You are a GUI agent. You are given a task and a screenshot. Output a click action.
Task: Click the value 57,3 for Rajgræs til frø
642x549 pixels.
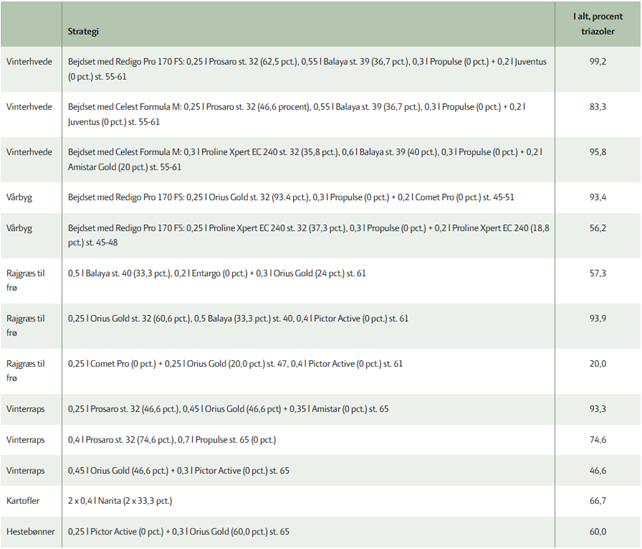[x=598, y=273]
